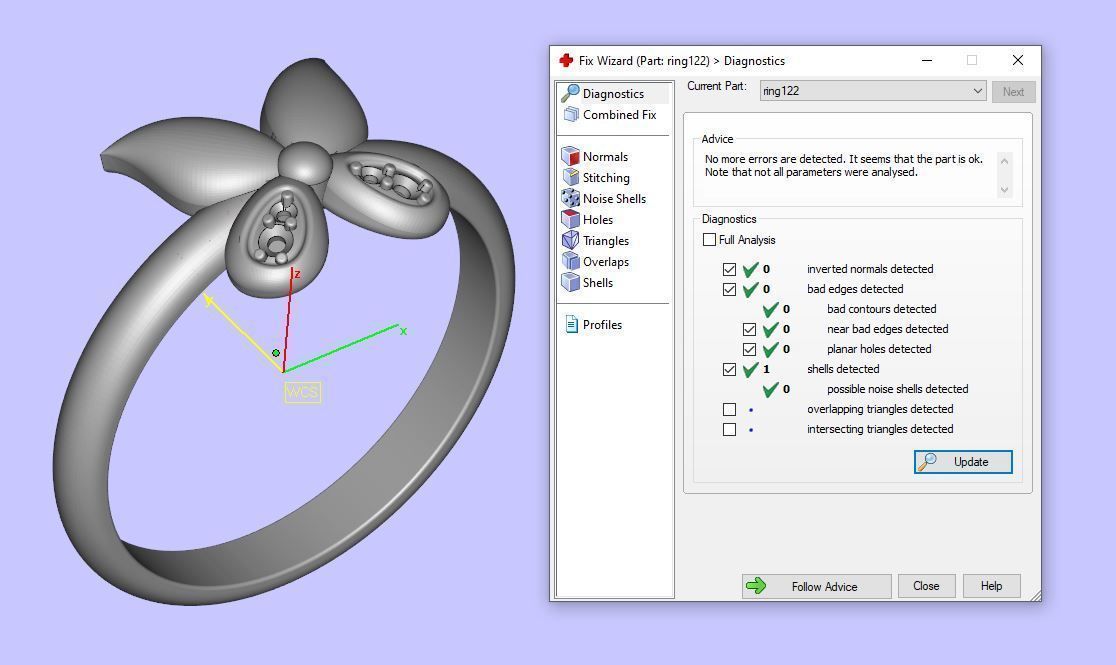Open the Current Part dropdown ring122
This screenshot has height=665, width=1116.
coord(873,90)
